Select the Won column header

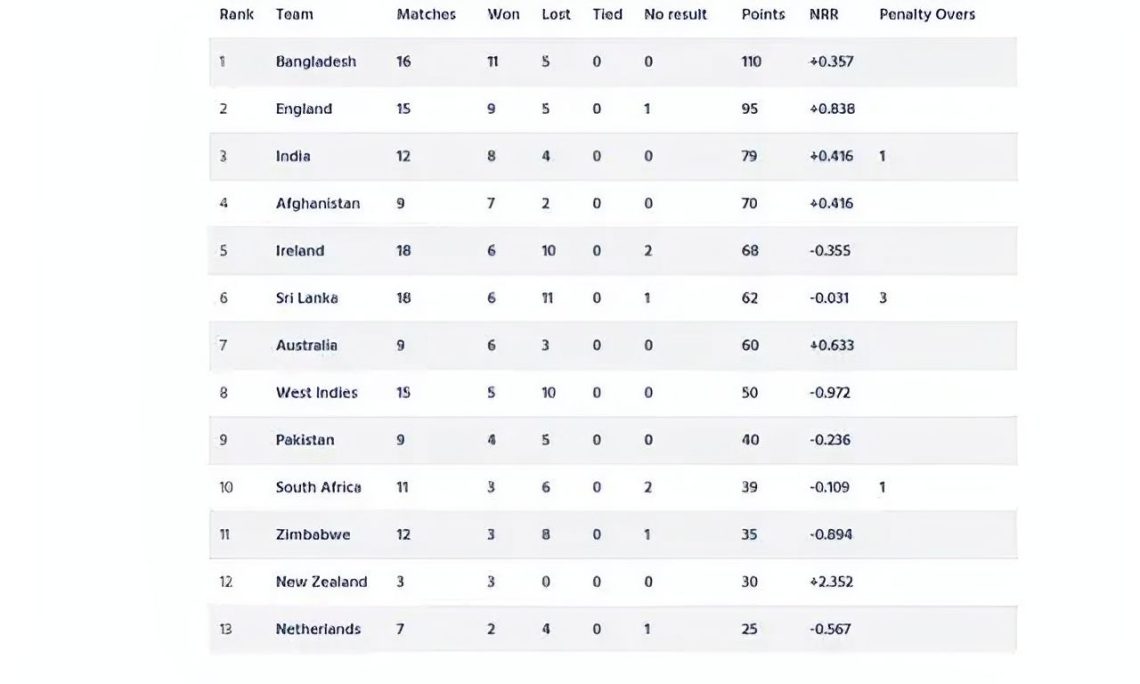pyautogui.click(x=503, y=15)
